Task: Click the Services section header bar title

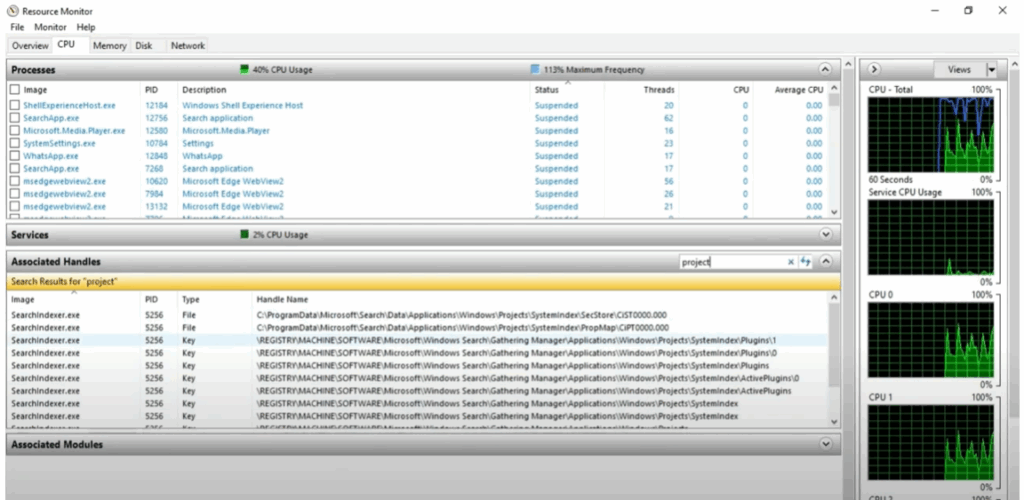Action: 29,234
